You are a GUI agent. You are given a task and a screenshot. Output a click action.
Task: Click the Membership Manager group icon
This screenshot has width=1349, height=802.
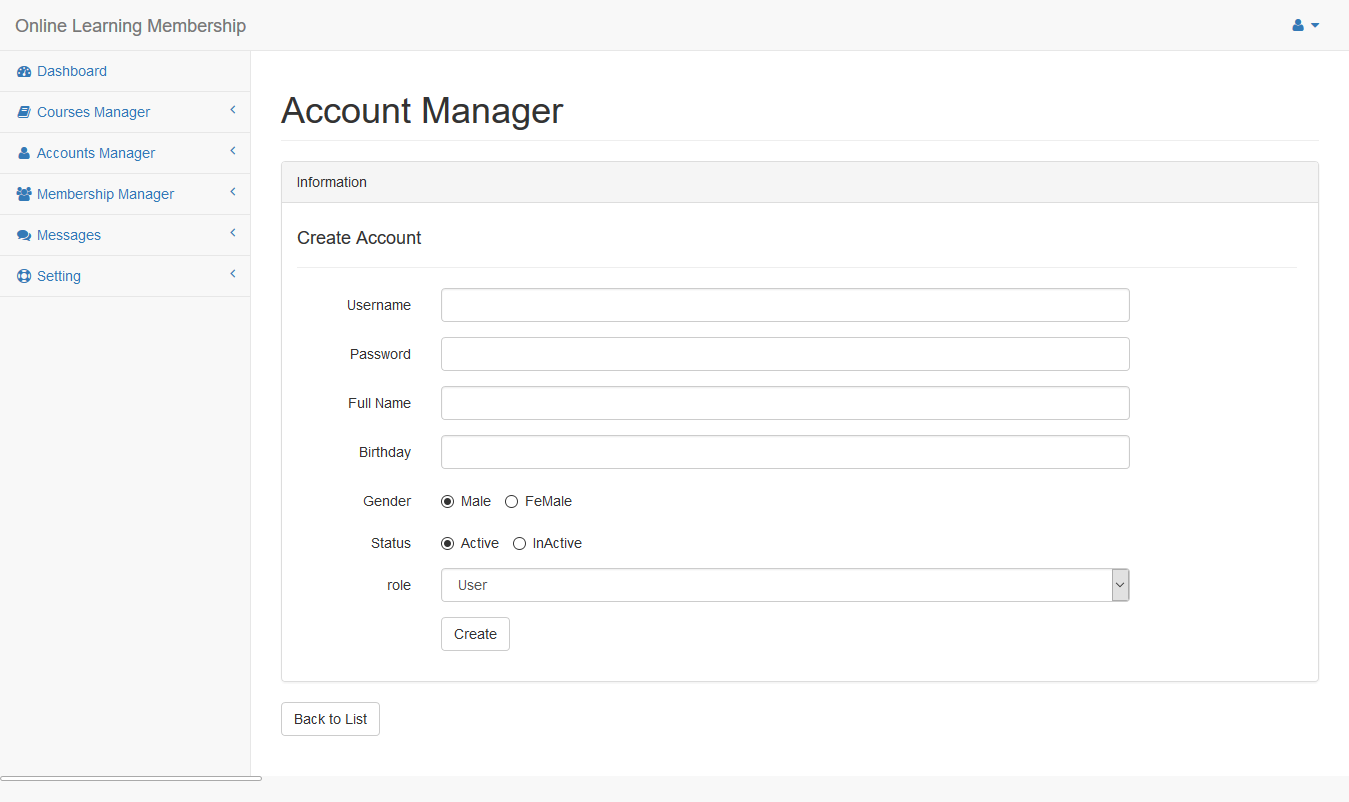(x=24, y=195)
